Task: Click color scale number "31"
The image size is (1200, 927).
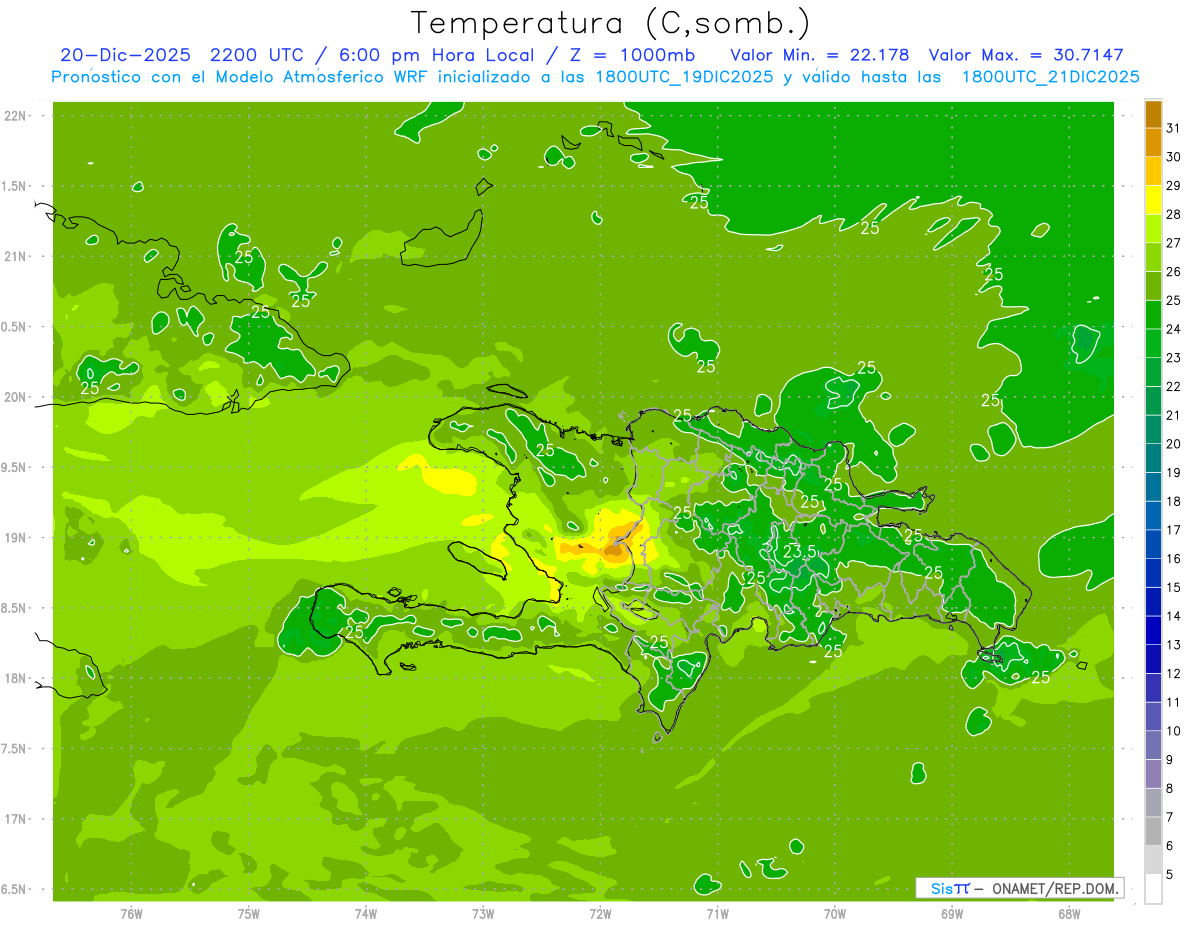Action: pyautogui.click(x=1173, y=128)
